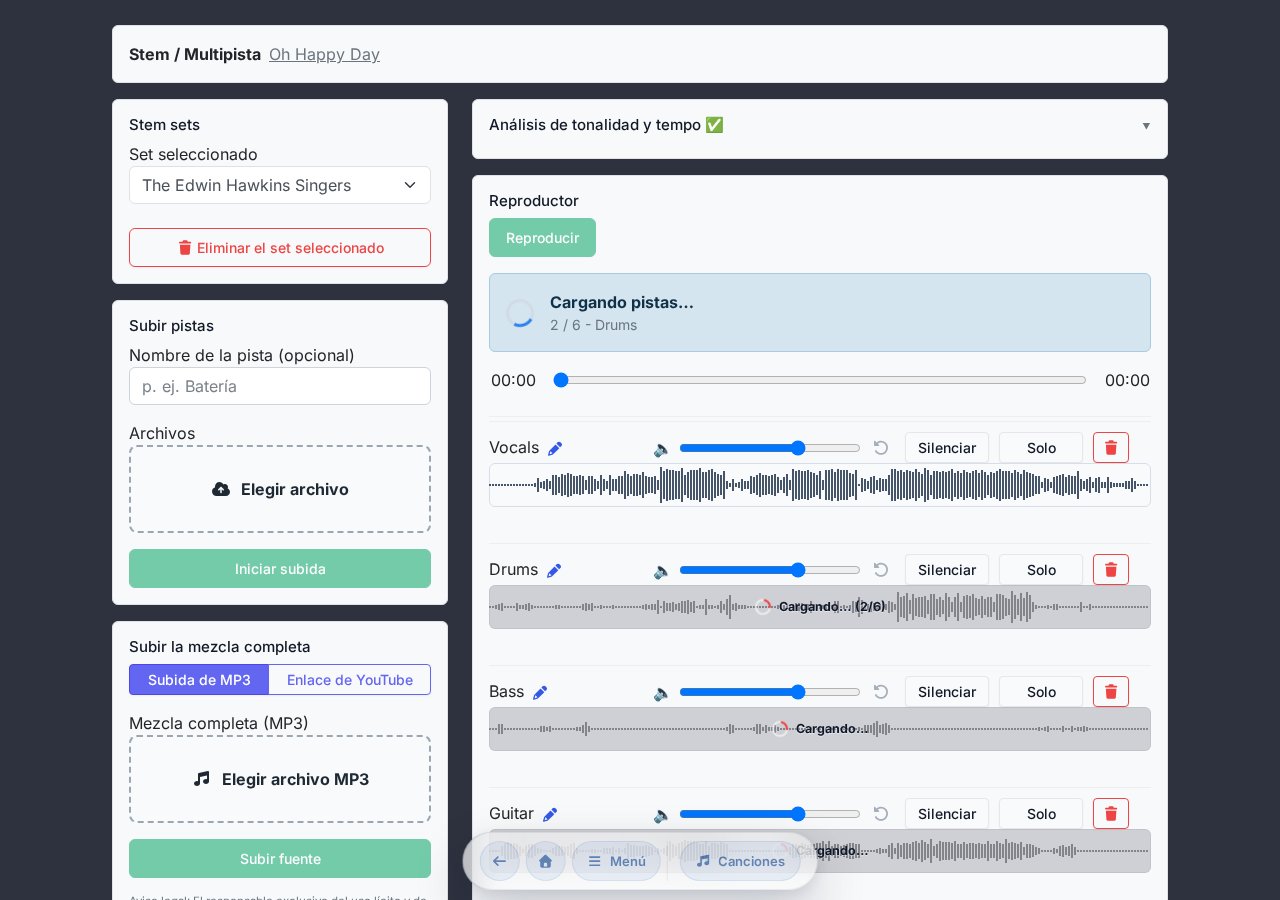This screenshot has width=1280, height=900.
Task: Solo the Drums track
Action: tap(1041, 569)
